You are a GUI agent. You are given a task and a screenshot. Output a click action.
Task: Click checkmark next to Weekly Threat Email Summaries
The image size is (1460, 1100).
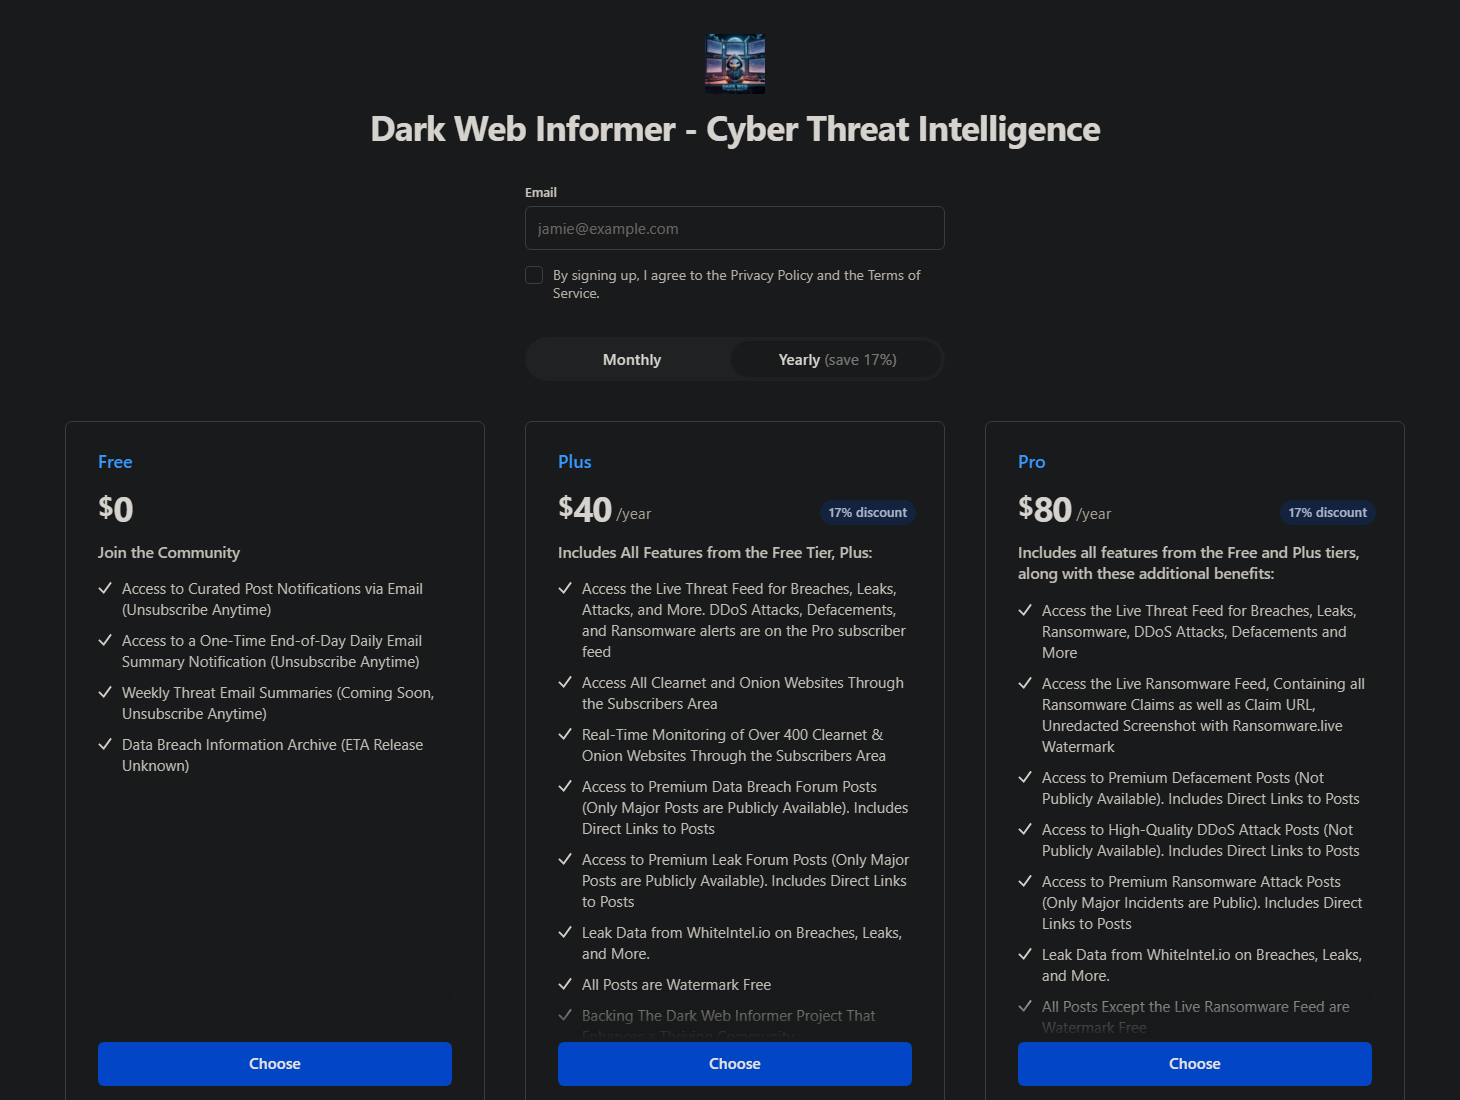tap(105, 692)
